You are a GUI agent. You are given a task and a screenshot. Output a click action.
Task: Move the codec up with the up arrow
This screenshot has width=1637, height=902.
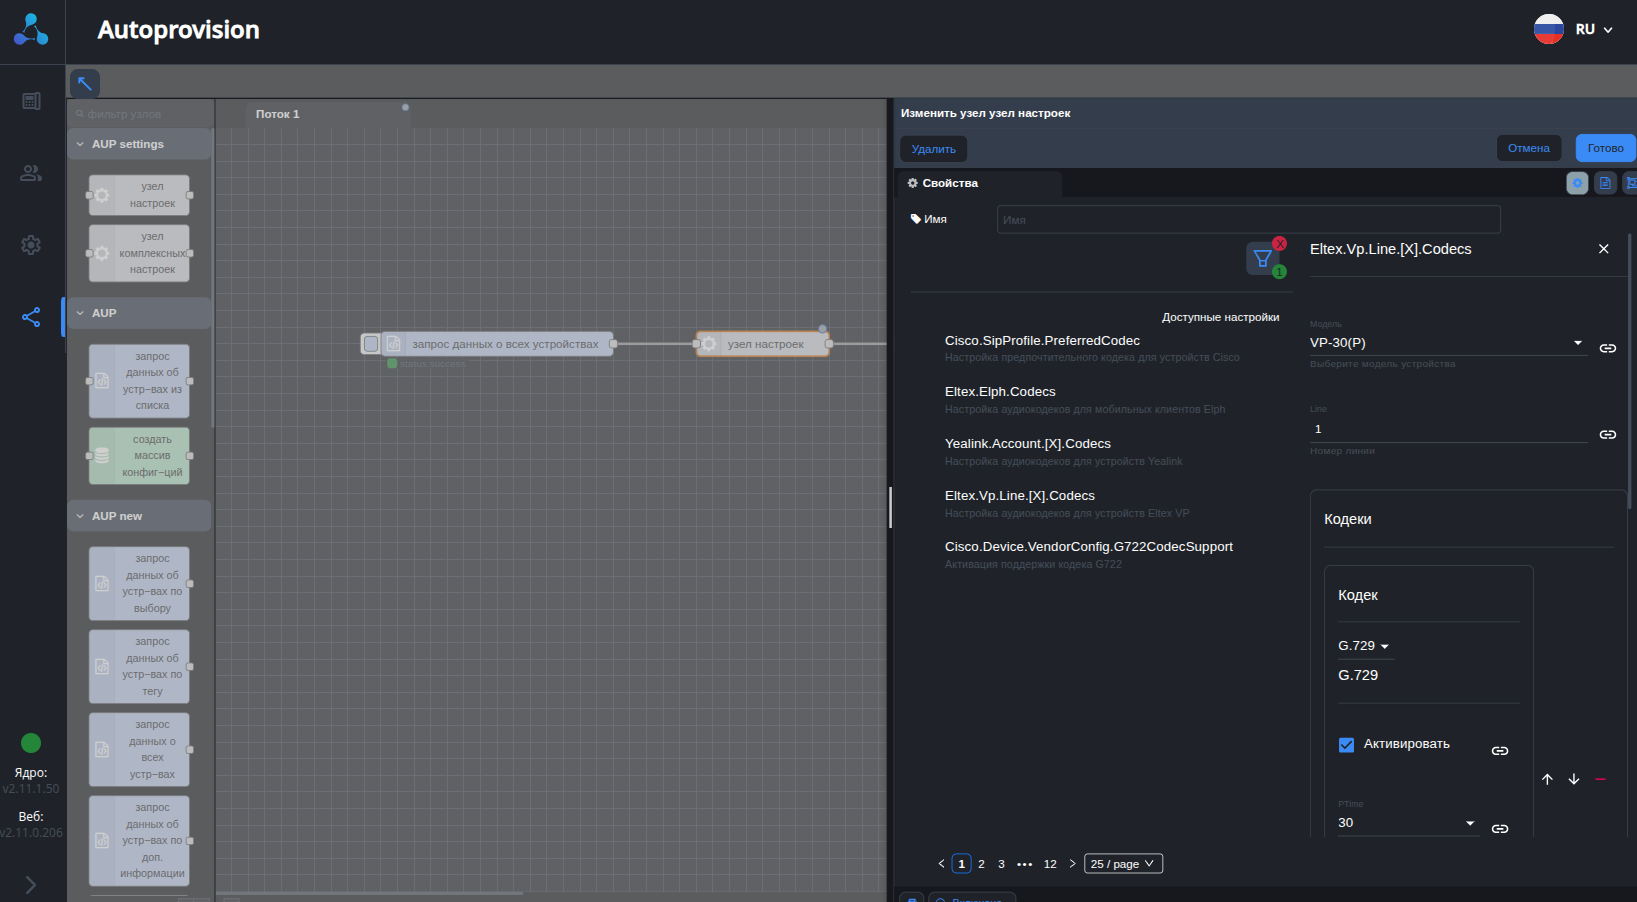tap(1547, 779)
